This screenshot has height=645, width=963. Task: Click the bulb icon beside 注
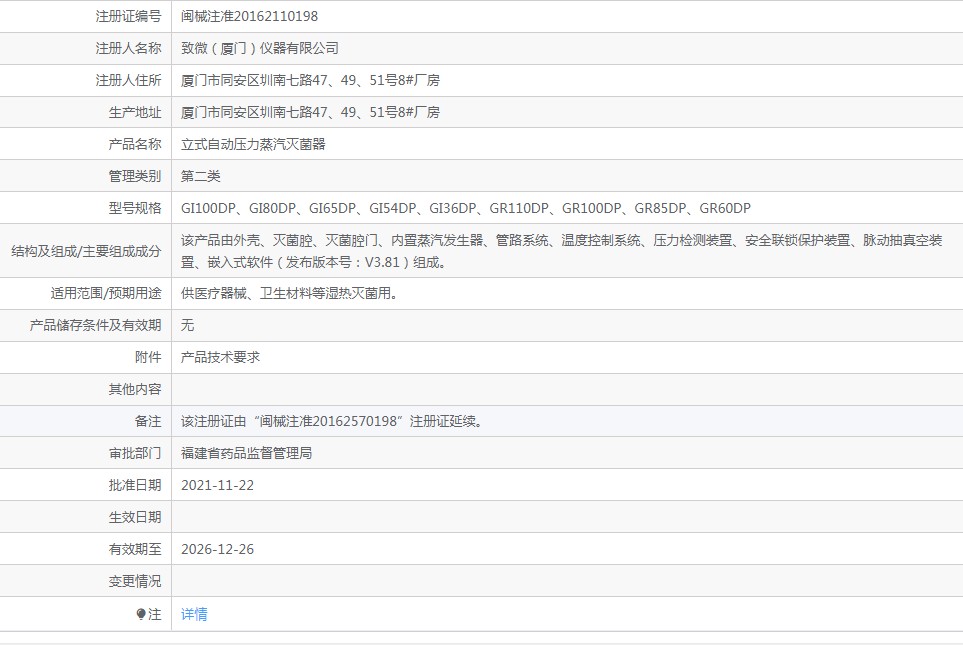tap(141, 614)
